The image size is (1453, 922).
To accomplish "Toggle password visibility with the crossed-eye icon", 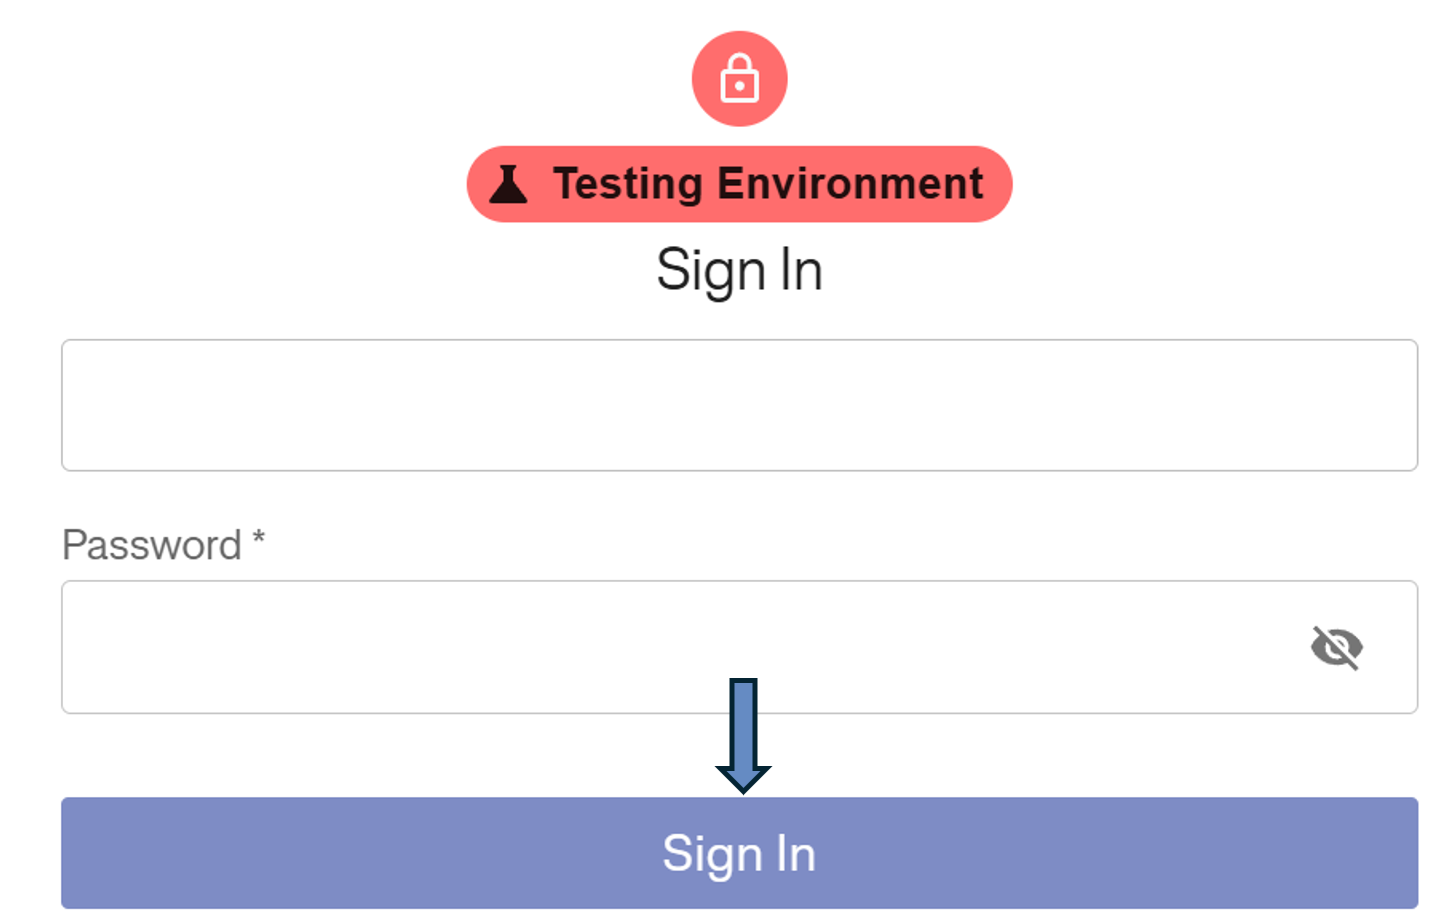I will 1336,647.
